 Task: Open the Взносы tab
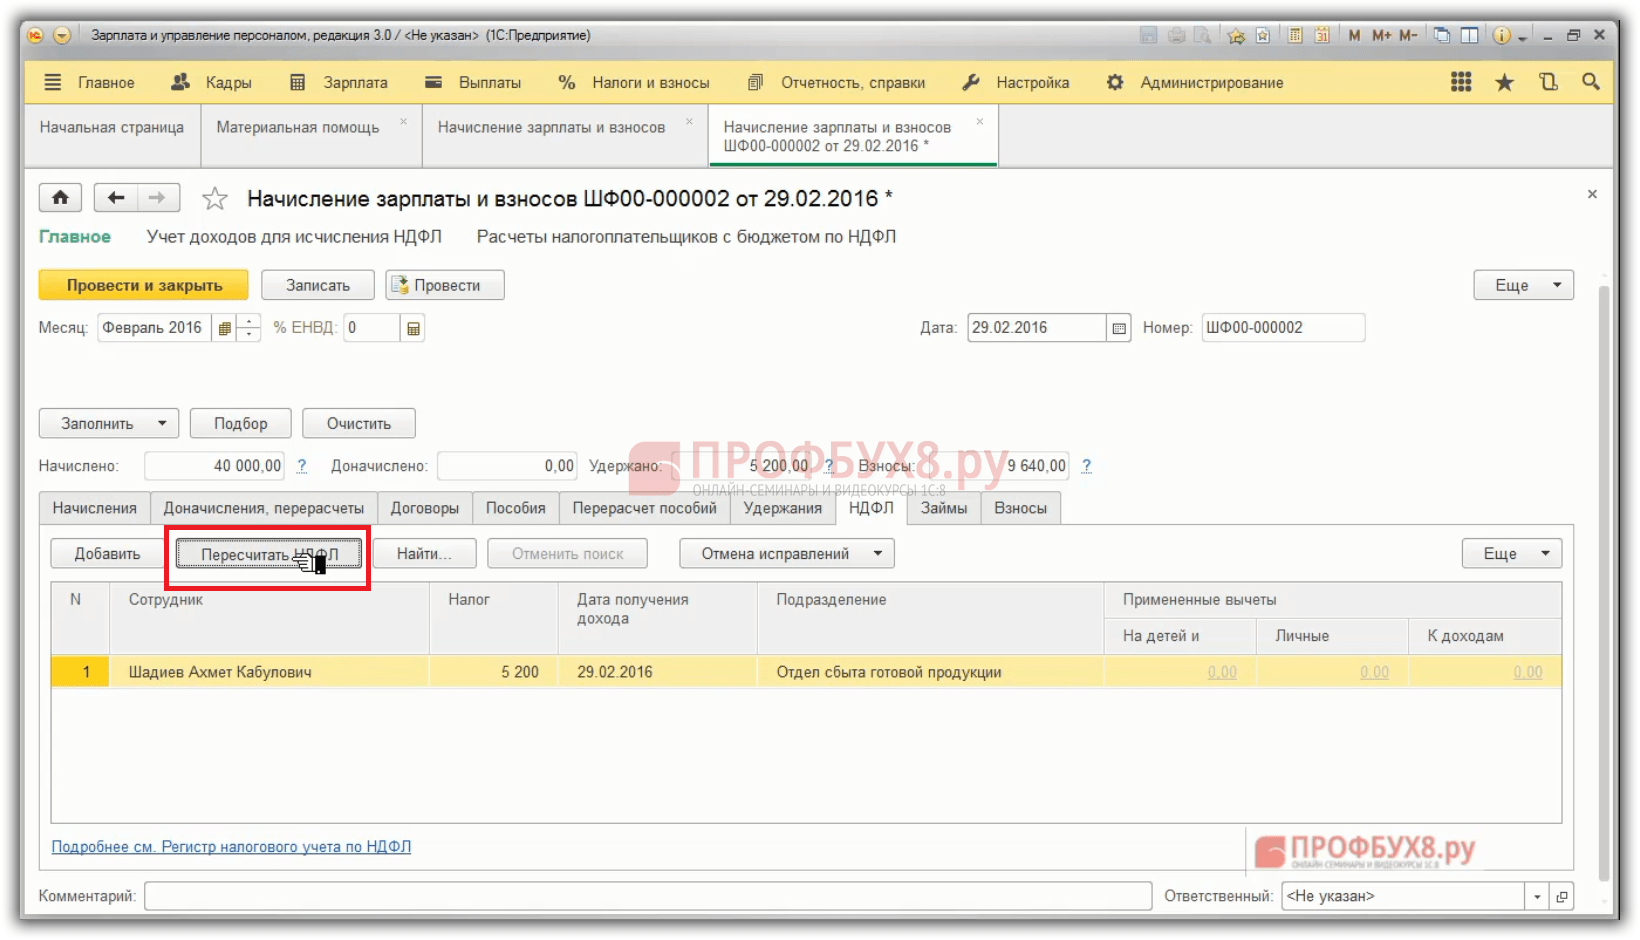click(x=1020, y=508)
